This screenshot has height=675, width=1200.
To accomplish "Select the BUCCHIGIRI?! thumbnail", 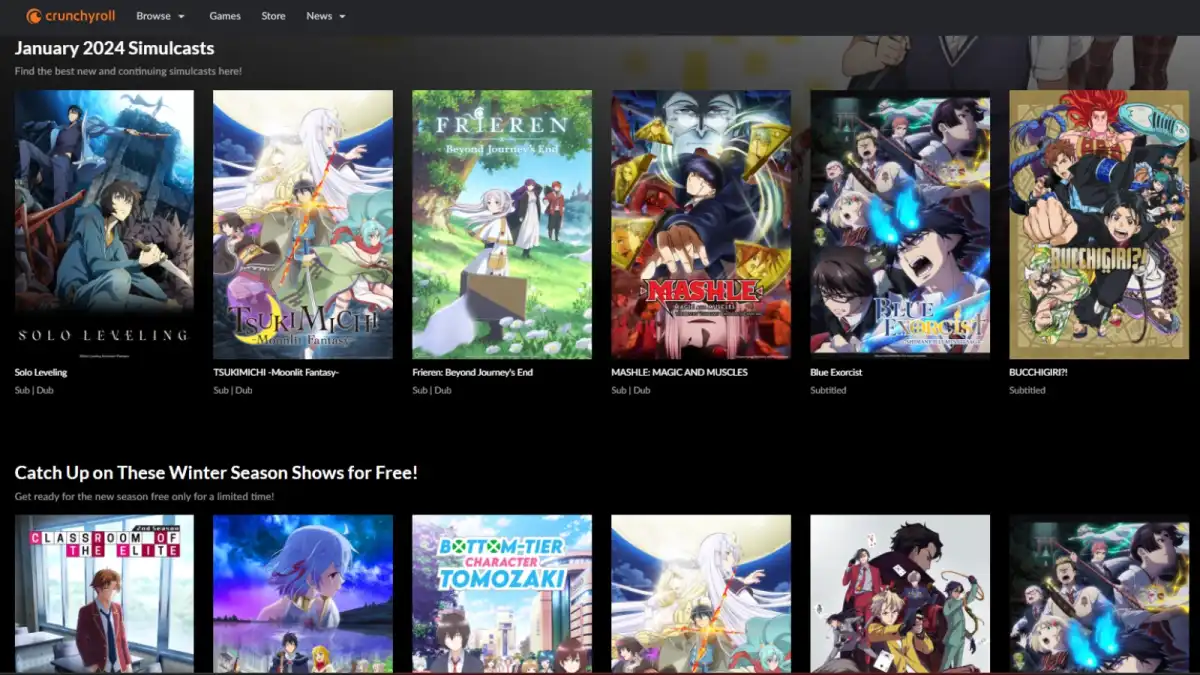I will coord(1098,223).
